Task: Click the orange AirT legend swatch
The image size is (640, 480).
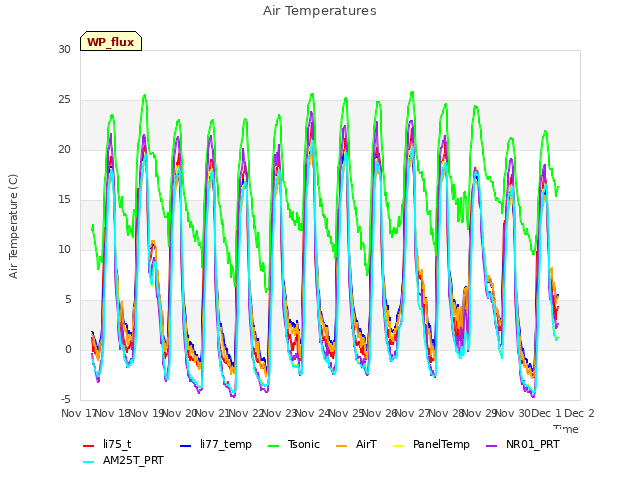Action: click(342, 446)
